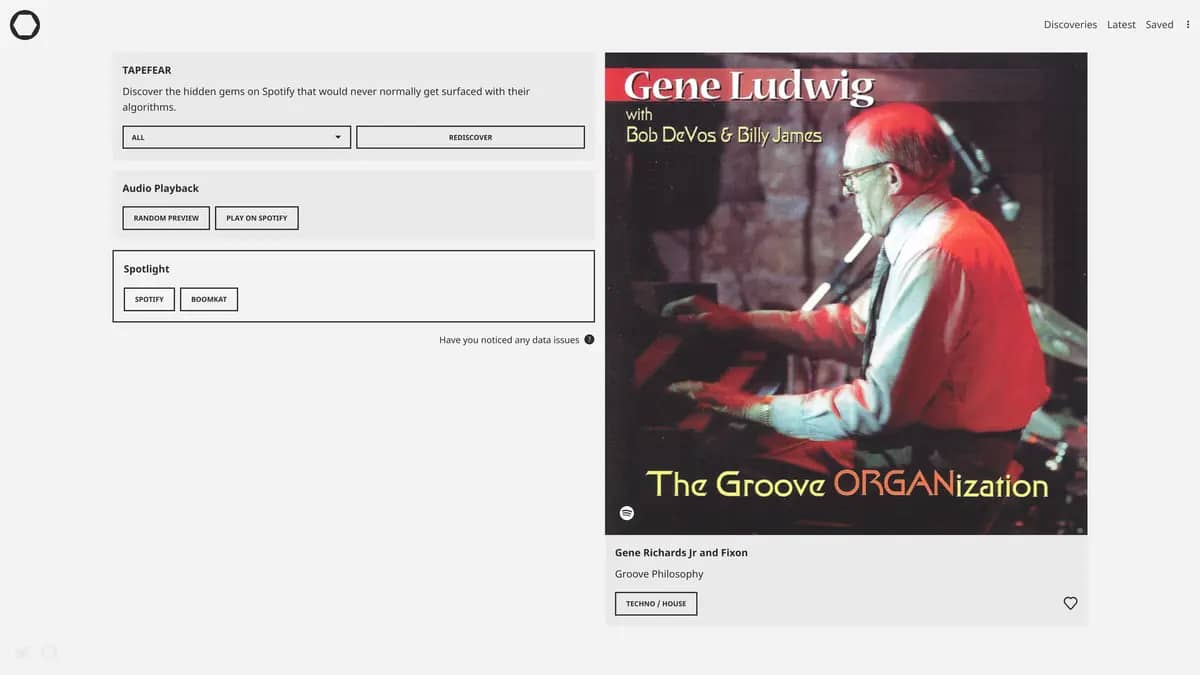The height and width of the screenshot is (675, 1200).
Task: Open the Discoveries page
Action: [x=1070, y=25]
